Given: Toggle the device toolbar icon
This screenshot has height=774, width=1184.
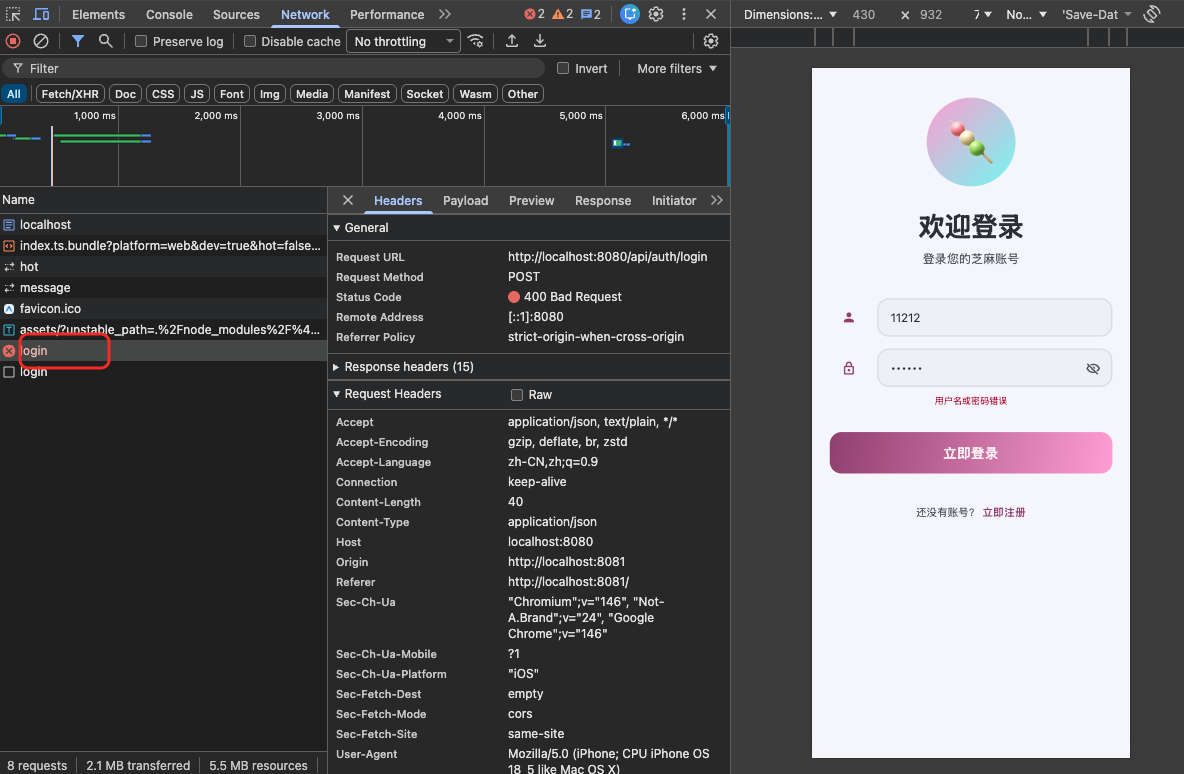Looking at the screenshot, I should (x=42, y=14).
